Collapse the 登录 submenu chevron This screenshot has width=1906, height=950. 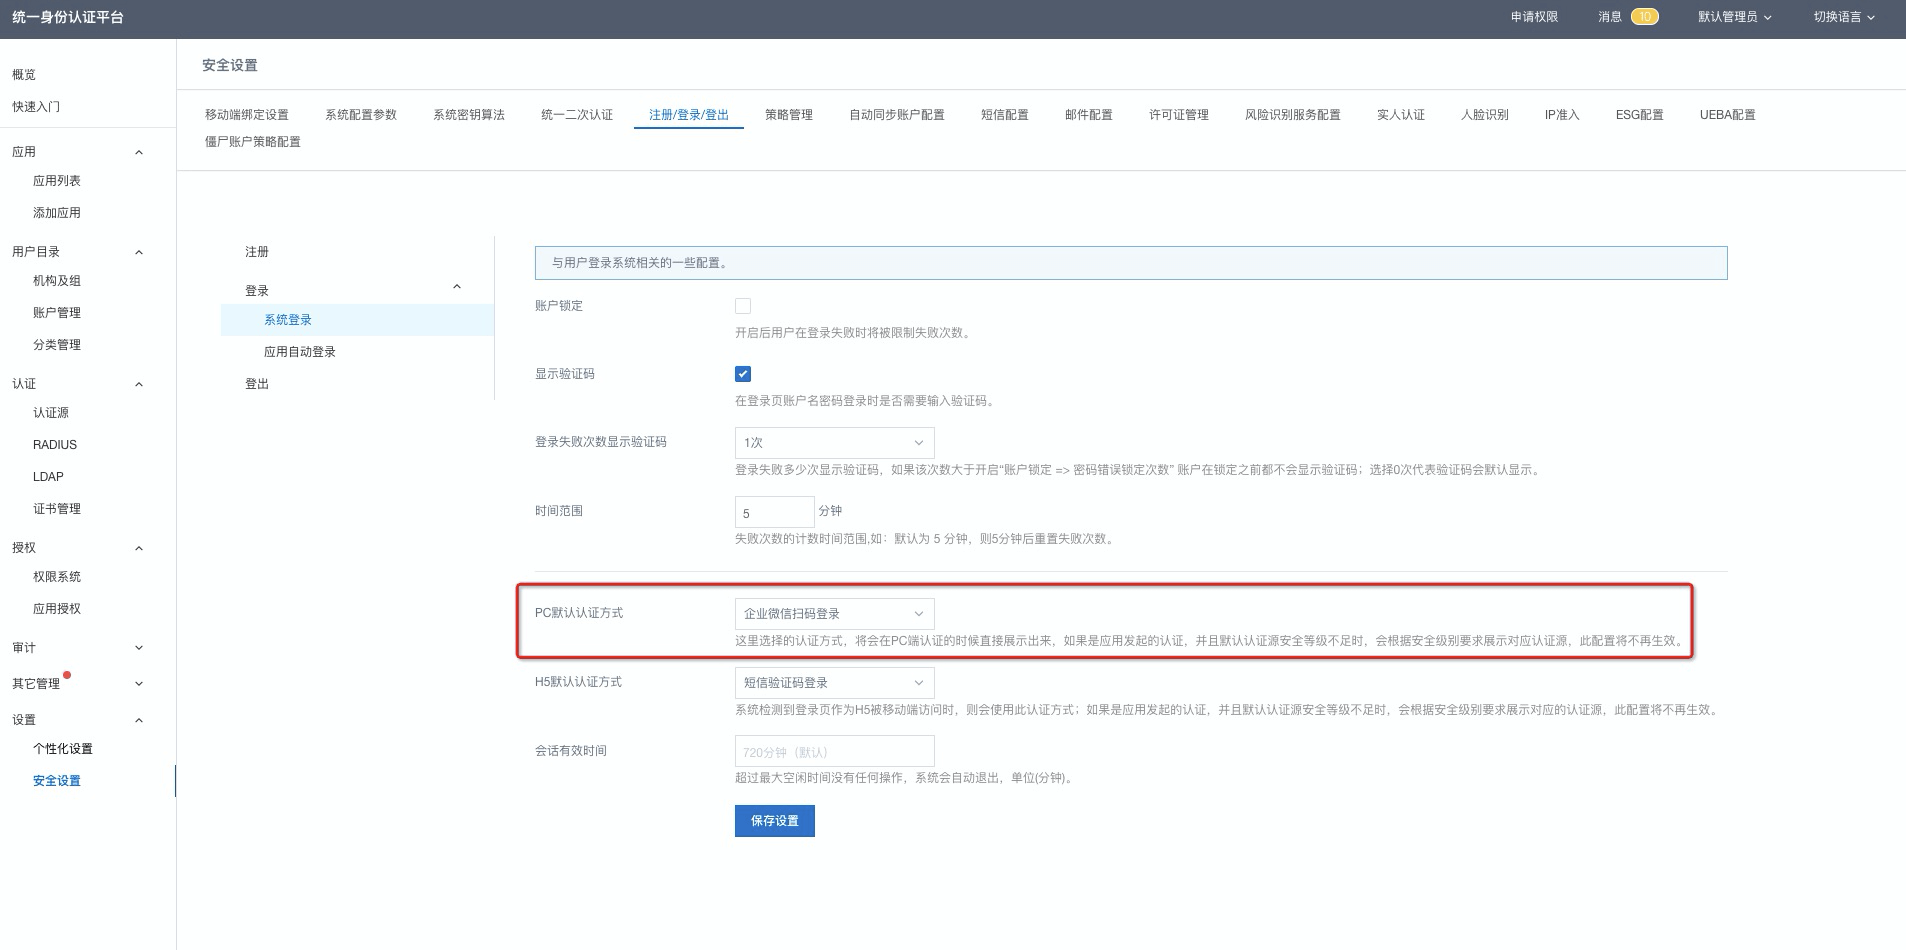[457, 288]
